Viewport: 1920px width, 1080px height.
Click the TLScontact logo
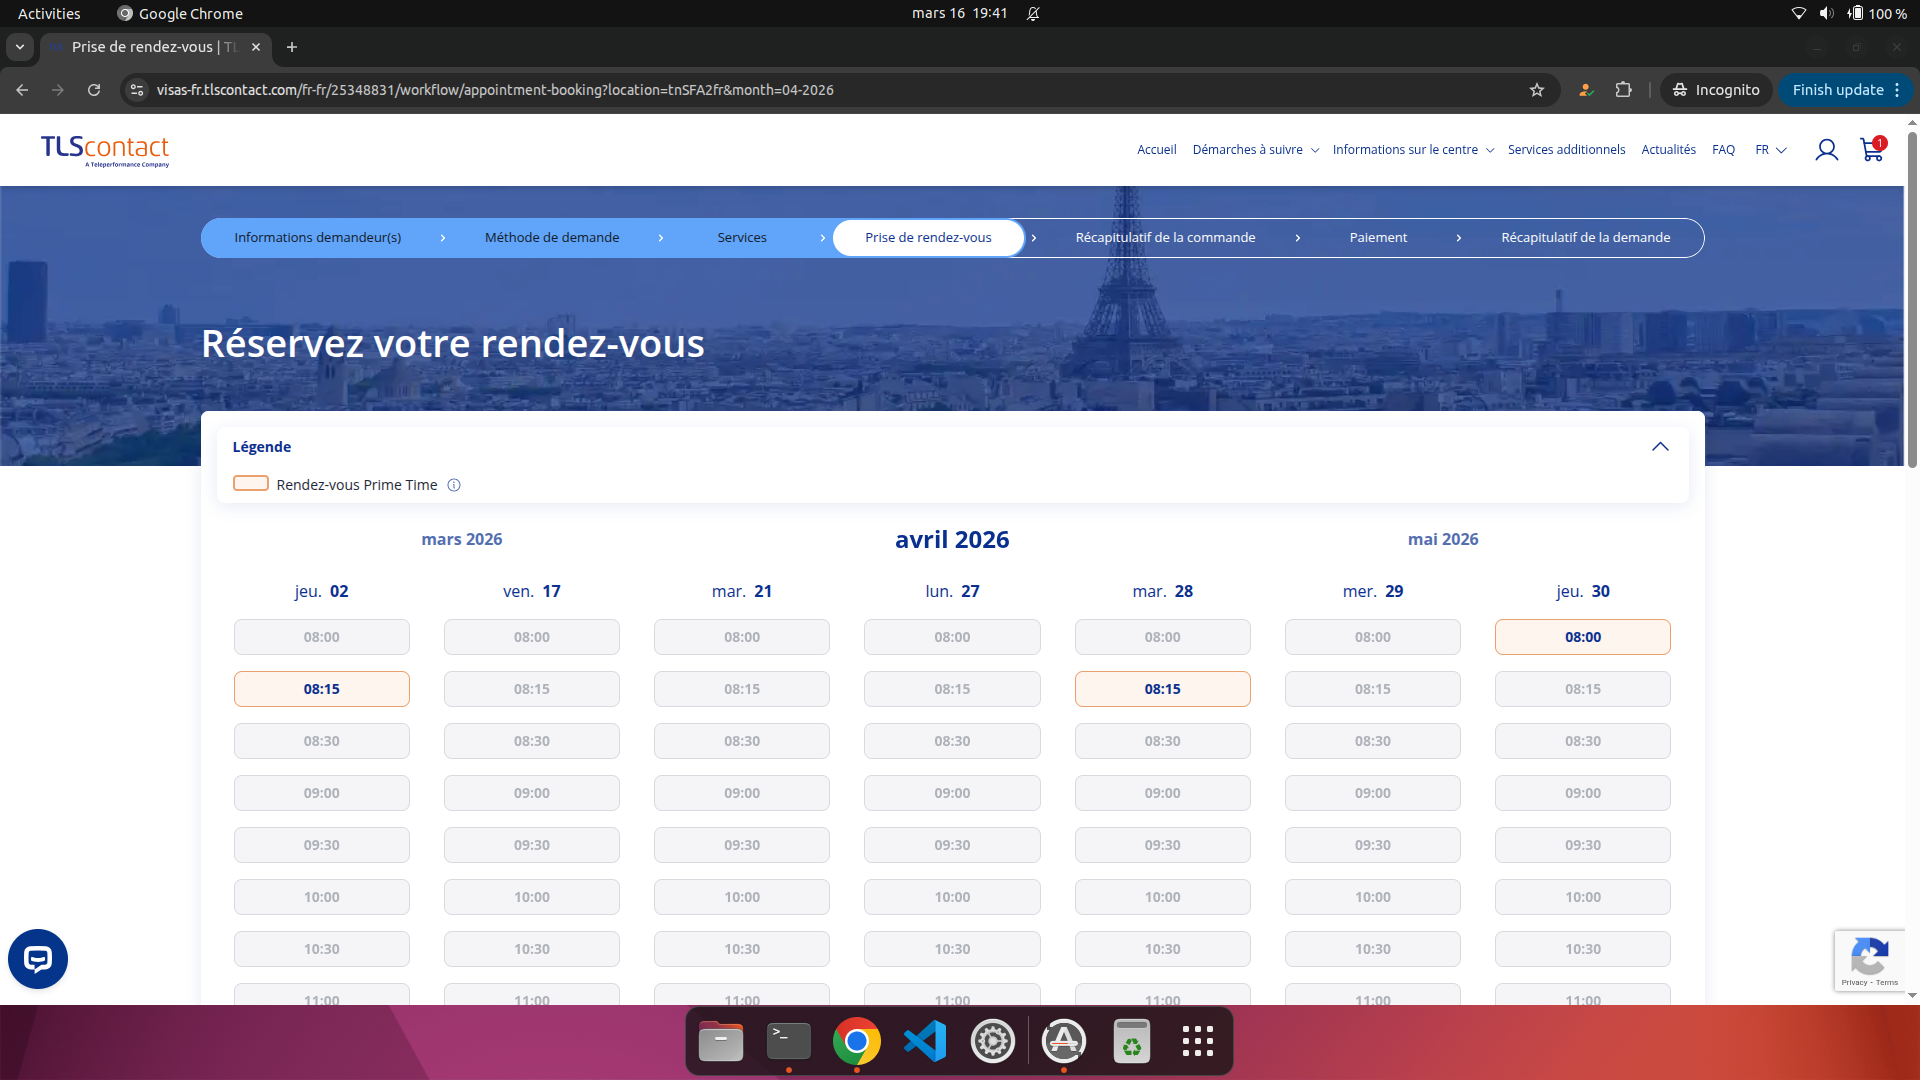(104, 151)
